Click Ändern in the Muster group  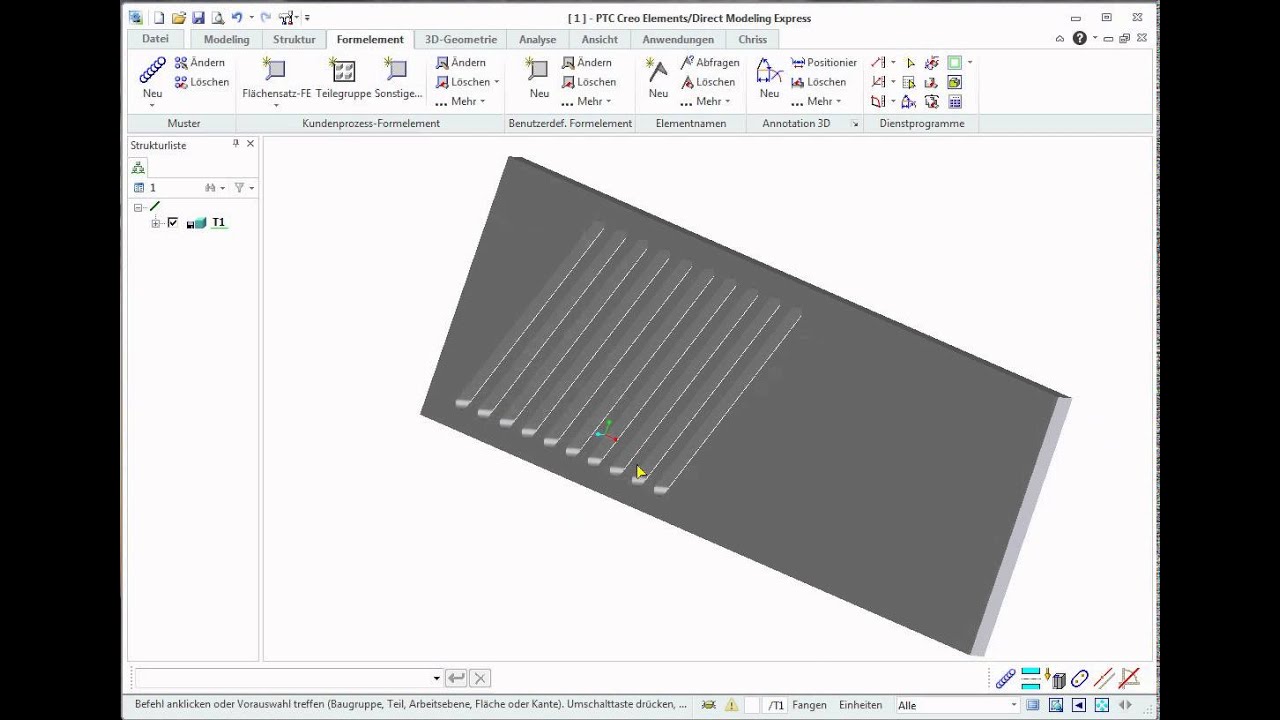click(x=199, y=62)
